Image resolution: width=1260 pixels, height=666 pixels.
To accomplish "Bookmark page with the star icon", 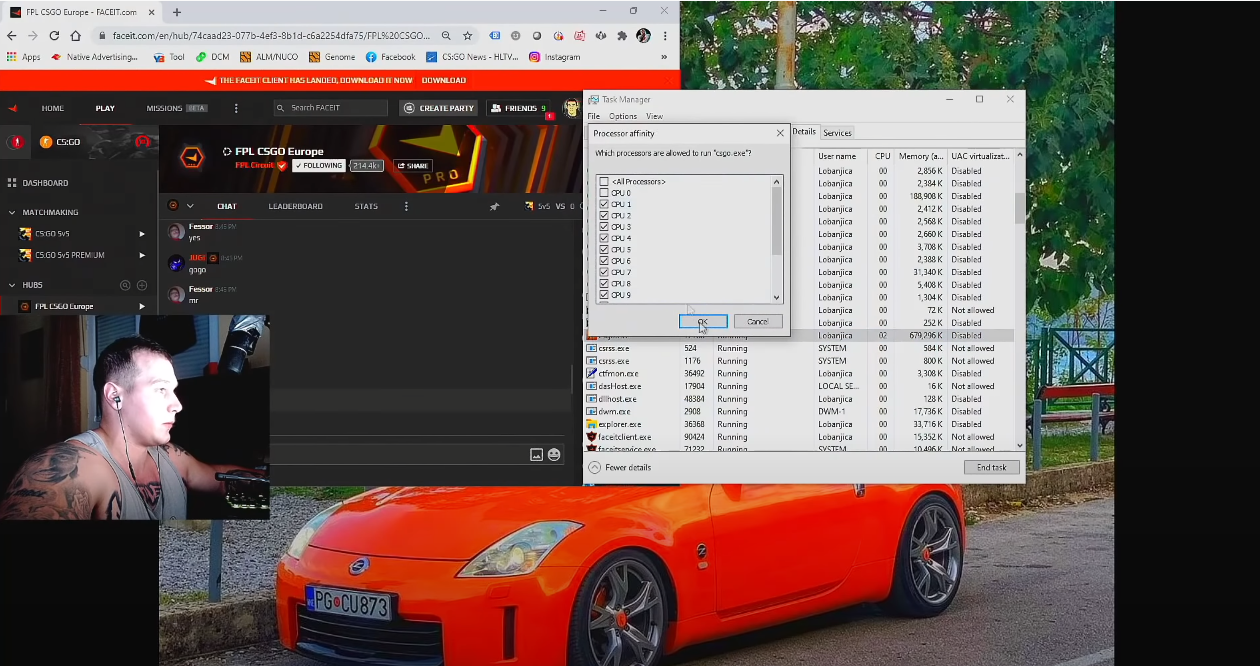I will click(x=467, y=36).
